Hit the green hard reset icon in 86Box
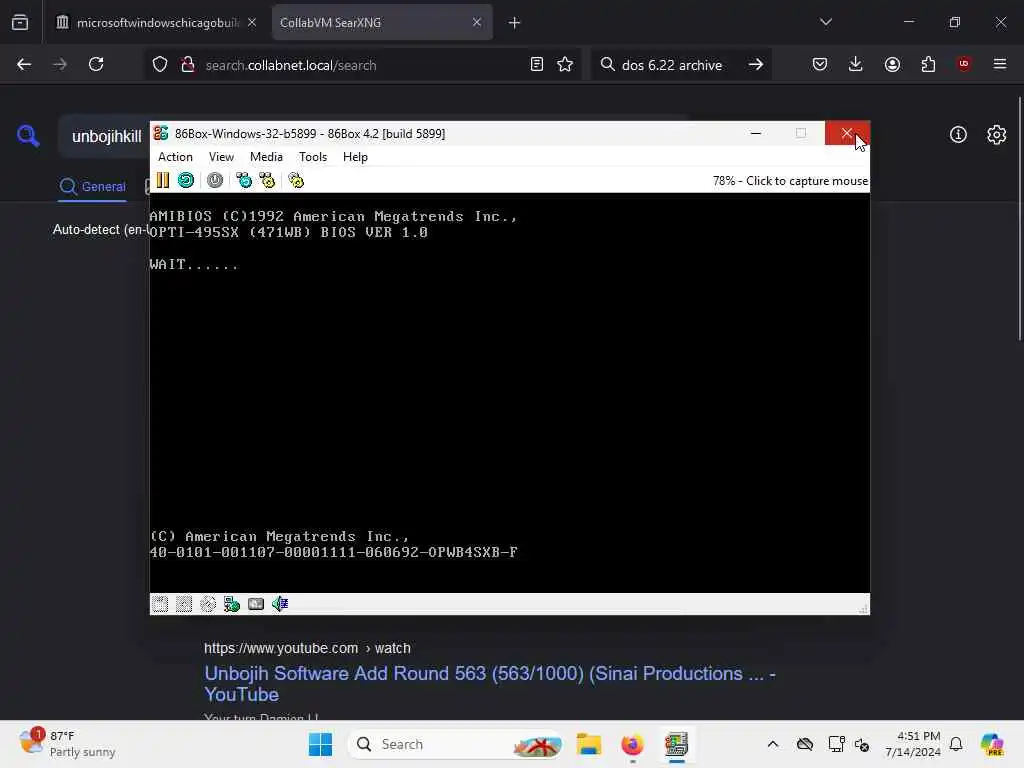1024x768 pixels. 185,180
